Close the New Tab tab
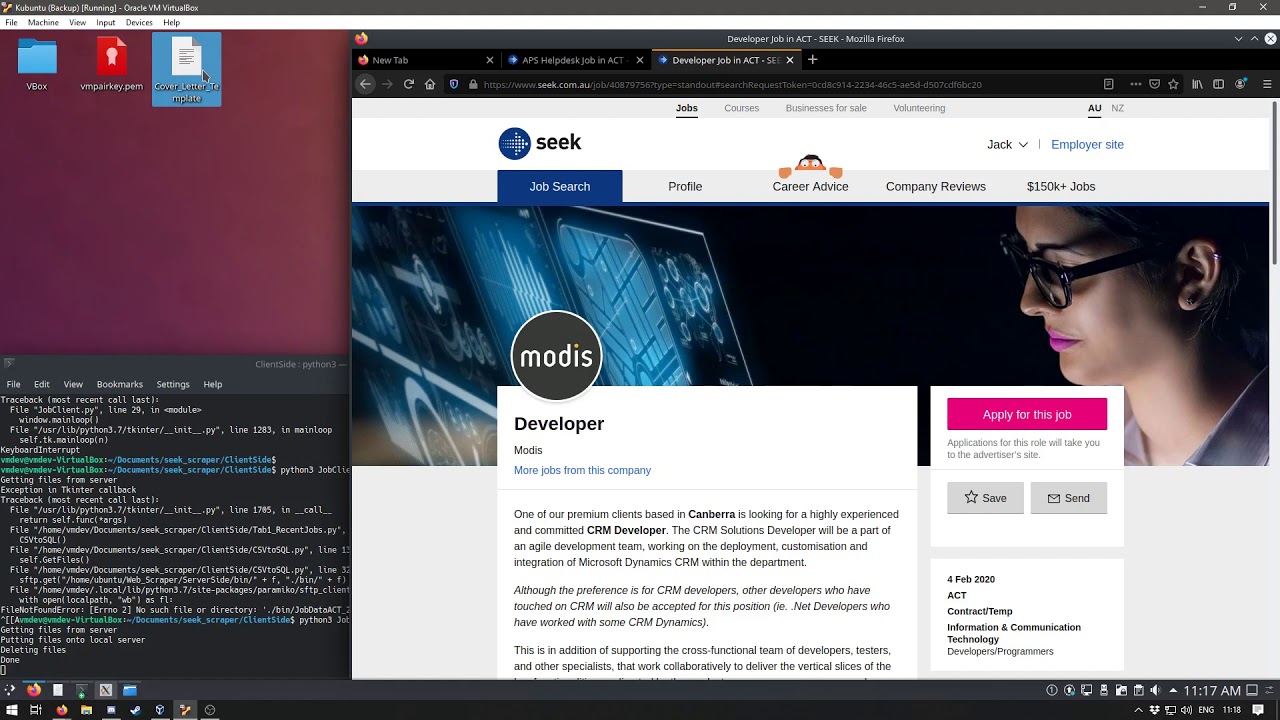This screenshot has height=720, width=1280. click(490, 60)
